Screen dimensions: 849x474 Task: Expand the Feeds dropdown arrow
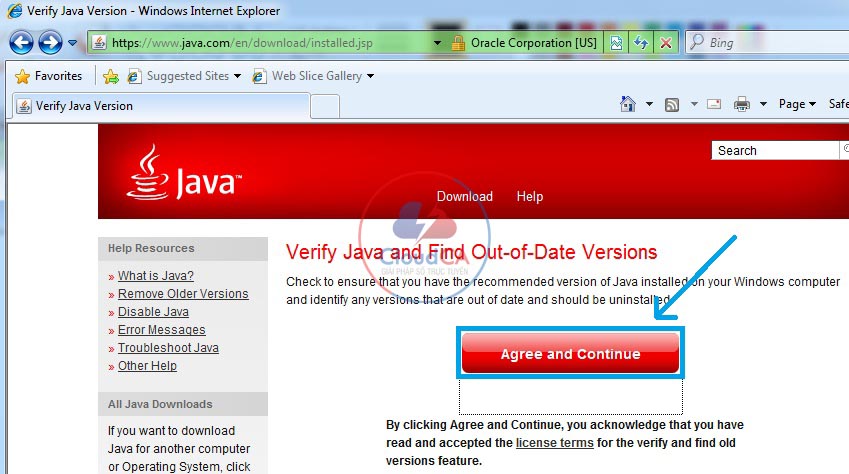[x=694, y=103]
